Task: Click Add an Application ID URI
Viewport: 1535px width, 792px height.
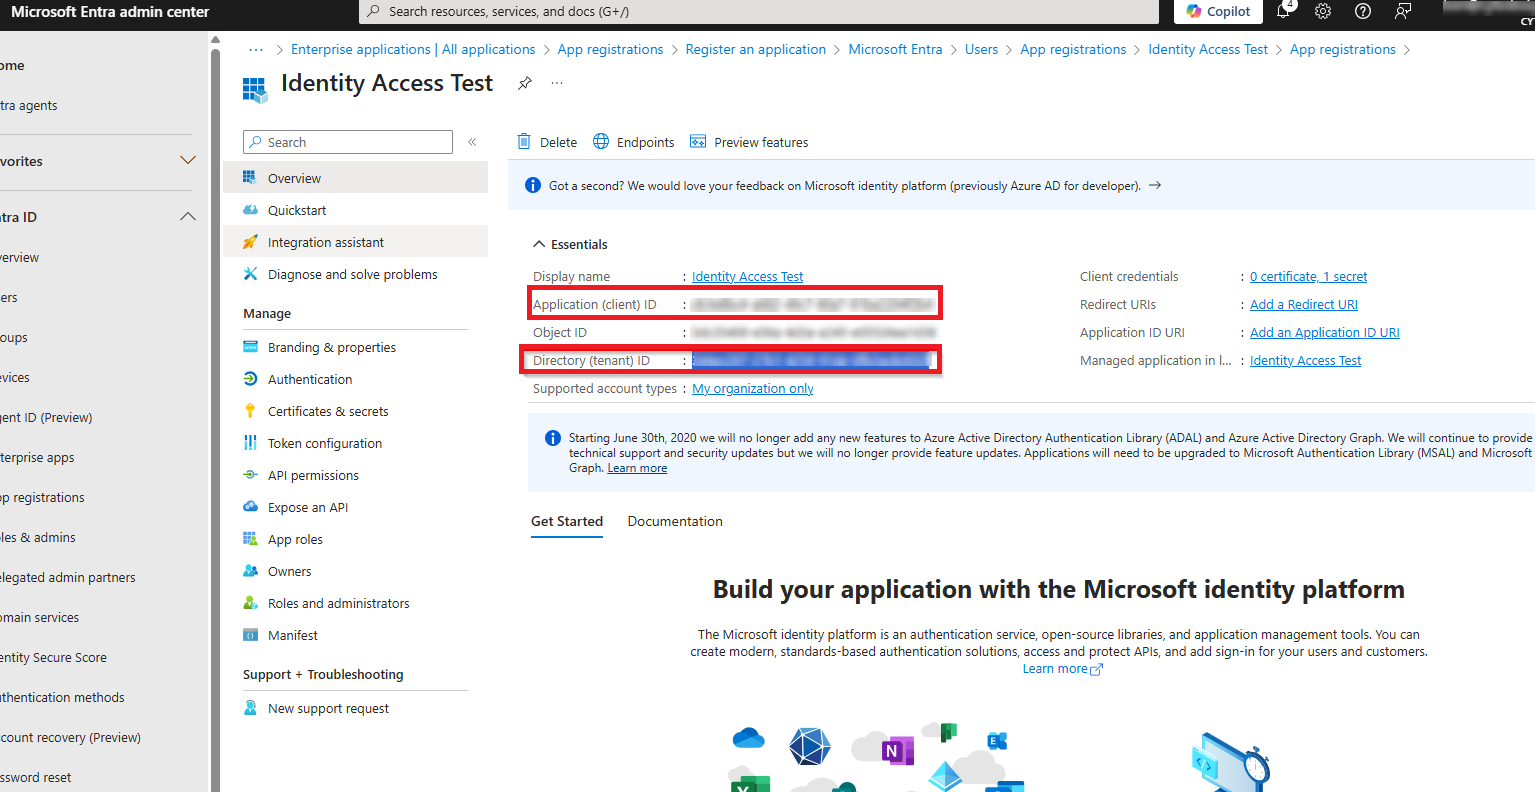Action: (1325, 332)
